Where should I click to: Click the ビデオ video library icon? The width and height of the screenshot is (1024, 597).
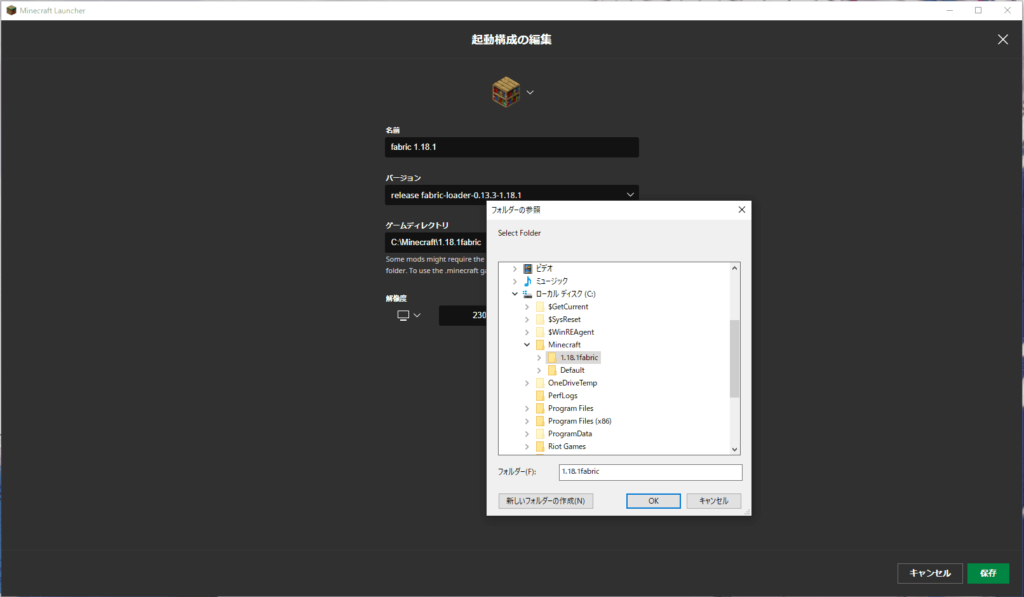tap(528, 268)
